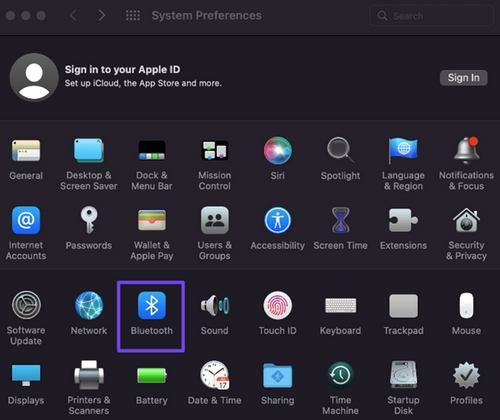
Task: Open the Sound settings icon
Action: (x=215, y=305)
